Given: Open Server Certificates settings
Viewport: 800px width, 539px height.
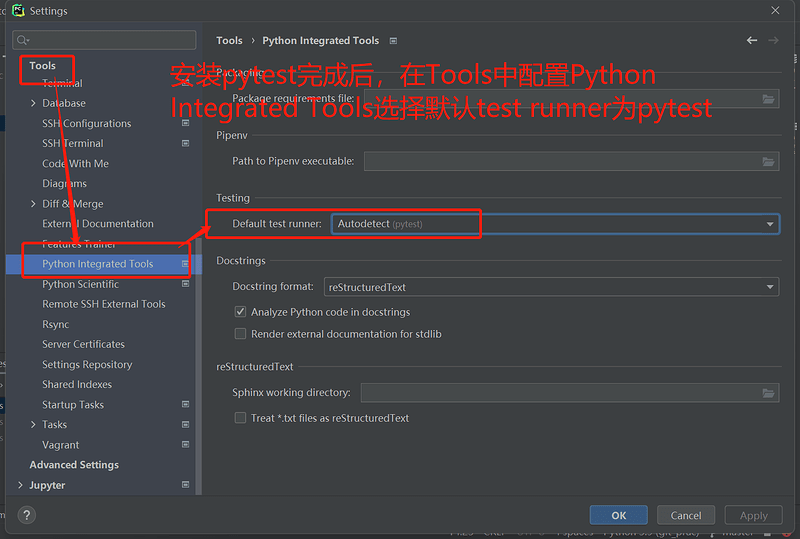Looking at the screenshot, I should [x=84, y=344].
